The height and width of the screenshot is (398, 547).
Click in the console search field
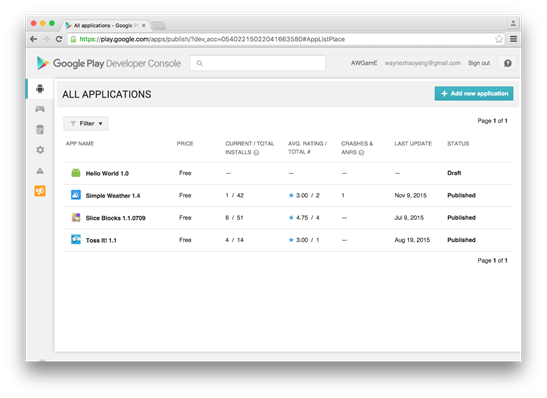coord(258,63)
